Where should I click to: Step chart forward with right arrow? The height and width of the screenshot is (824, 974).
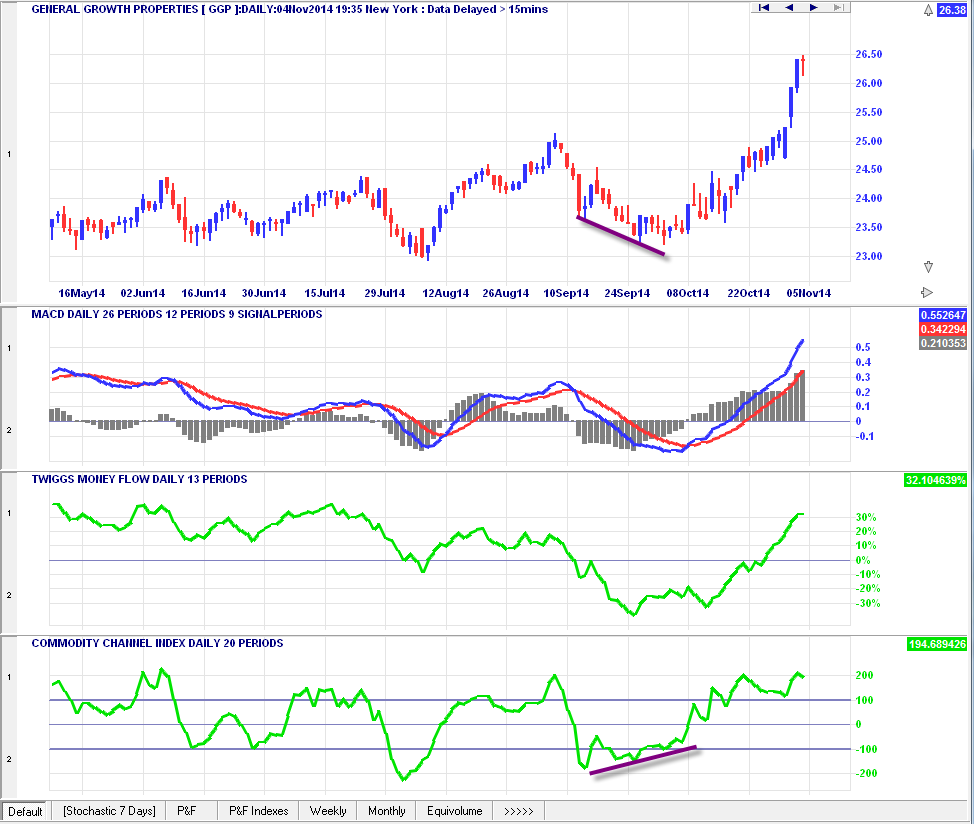(x=813, y=7)
